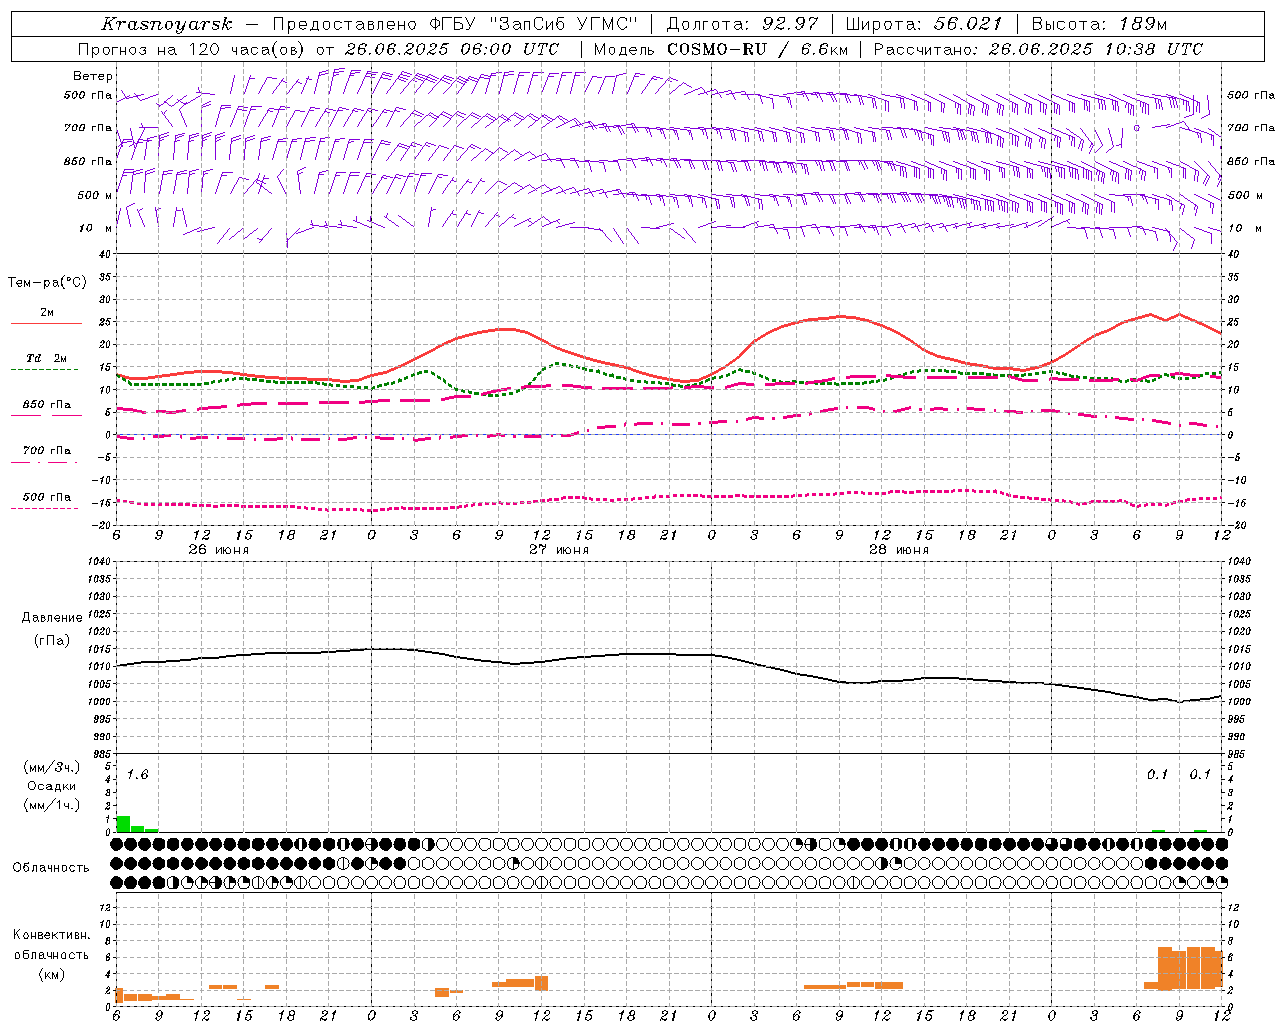
Task: Click the dotted pink line sample under '500 гПа' legend
Action: (x=44, y=509)
